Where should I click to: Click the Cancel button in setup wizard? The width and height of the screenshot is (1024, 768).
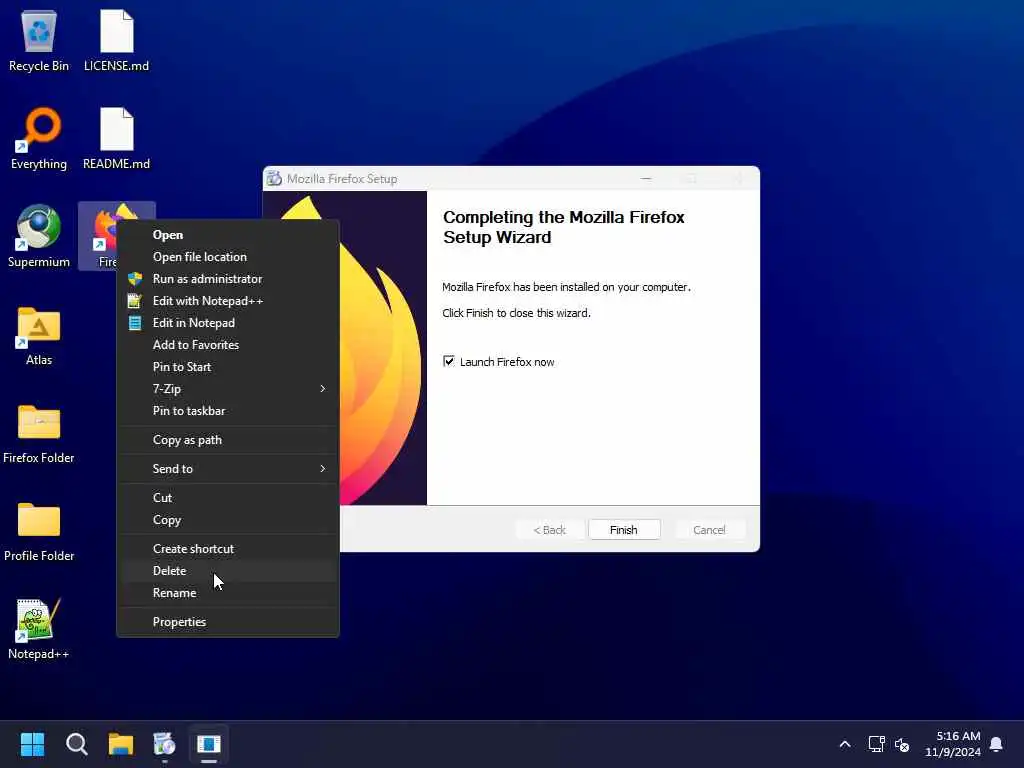click(709, 530)
